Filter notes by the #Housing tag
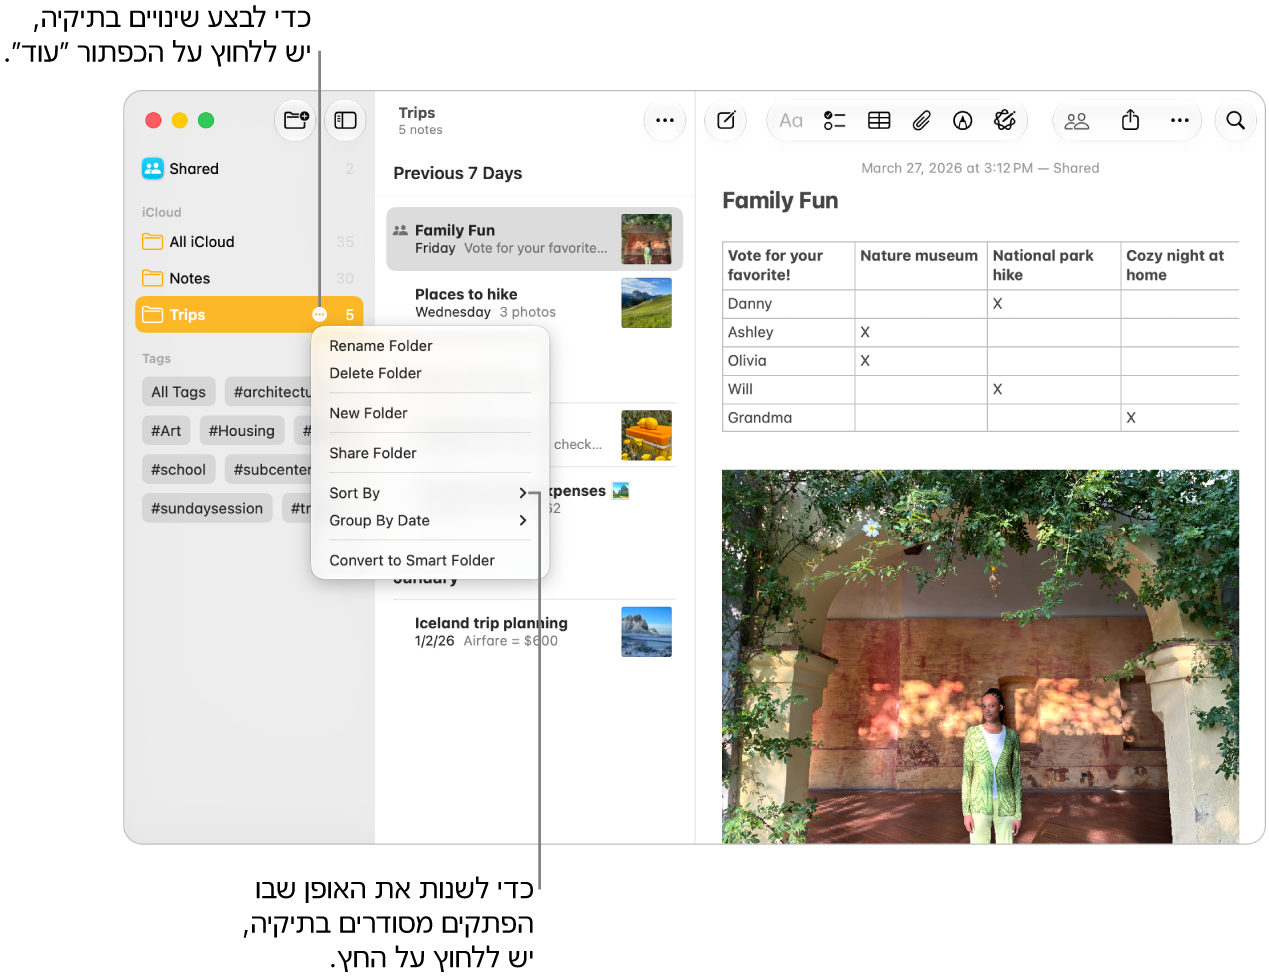Image resolution: width=1269 pixels, height=976 pixels. [242, 431]
